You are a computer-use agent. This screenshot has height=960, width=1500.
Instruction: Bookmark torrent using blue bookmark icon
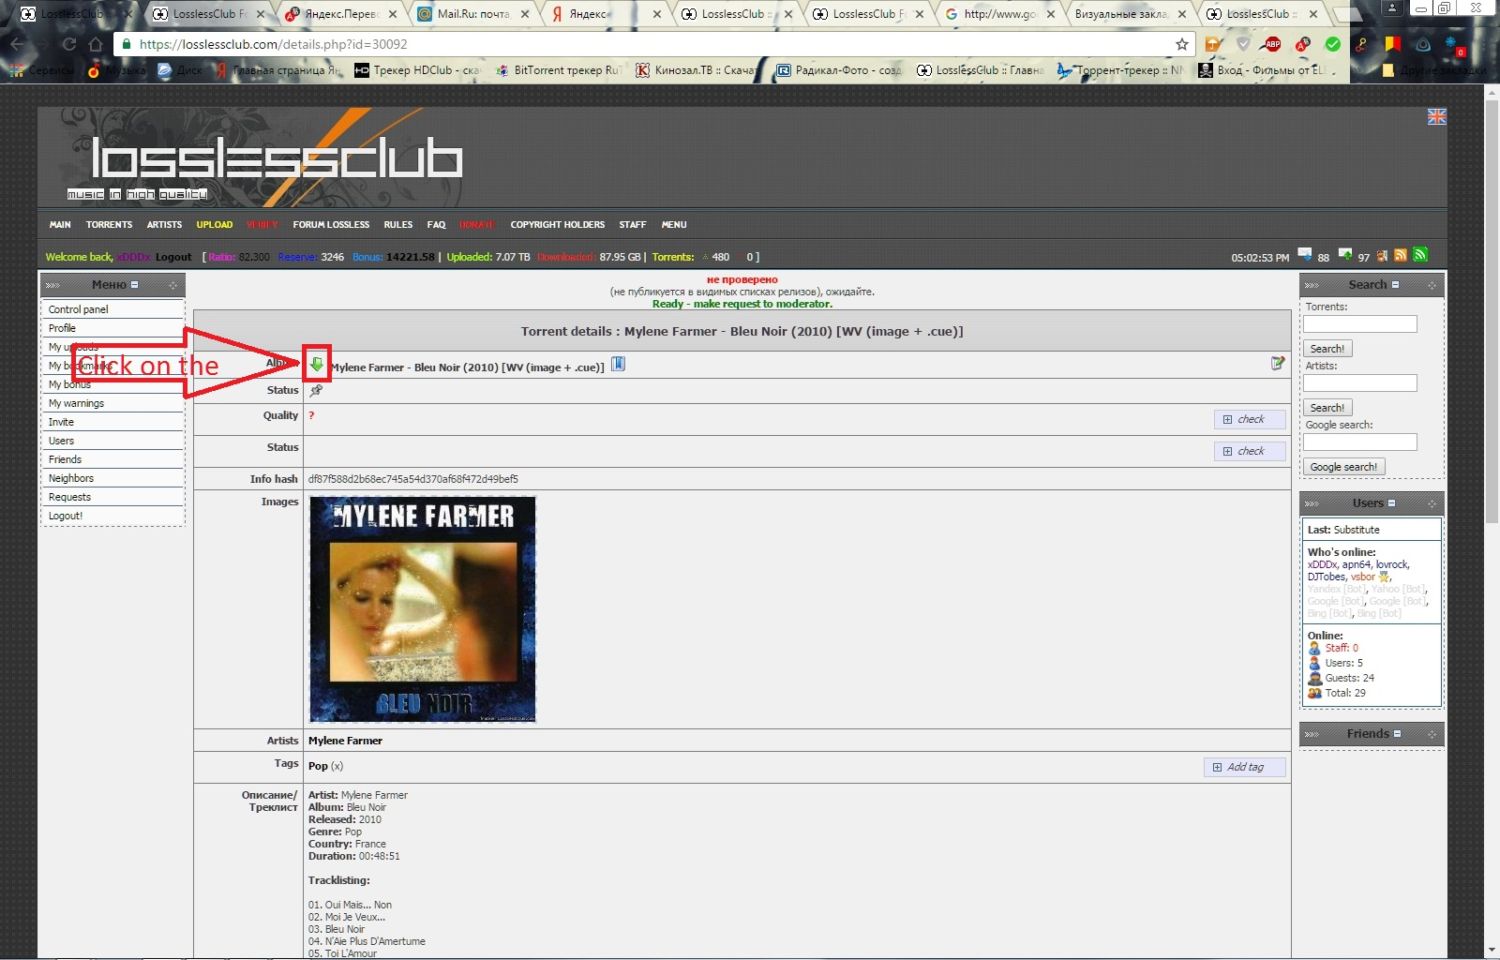click(618, 364)
